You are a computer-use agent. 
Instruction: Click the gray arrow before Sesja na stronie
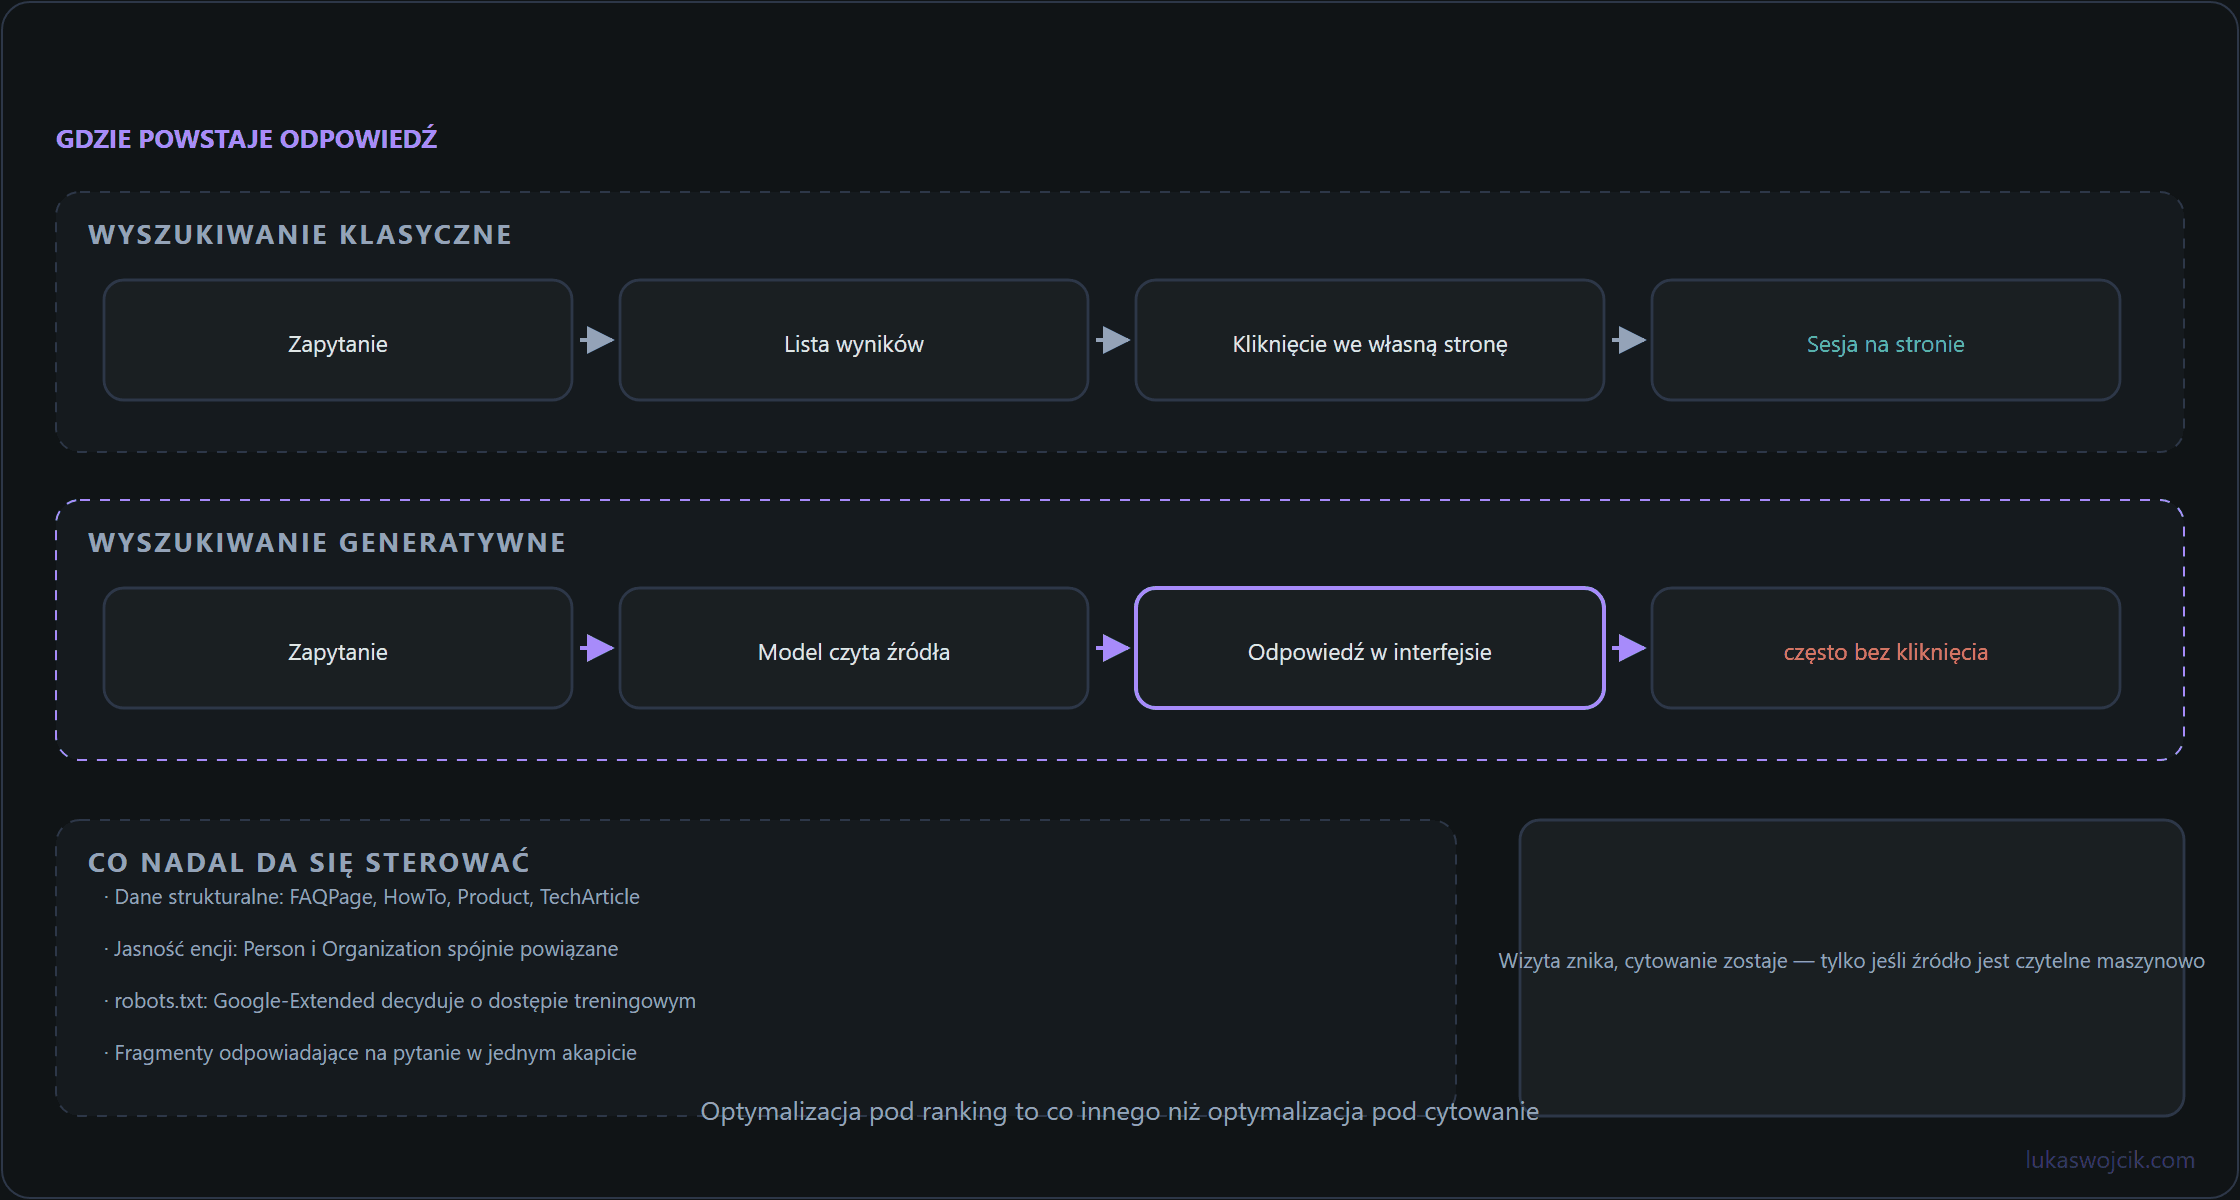point(1629,340)
